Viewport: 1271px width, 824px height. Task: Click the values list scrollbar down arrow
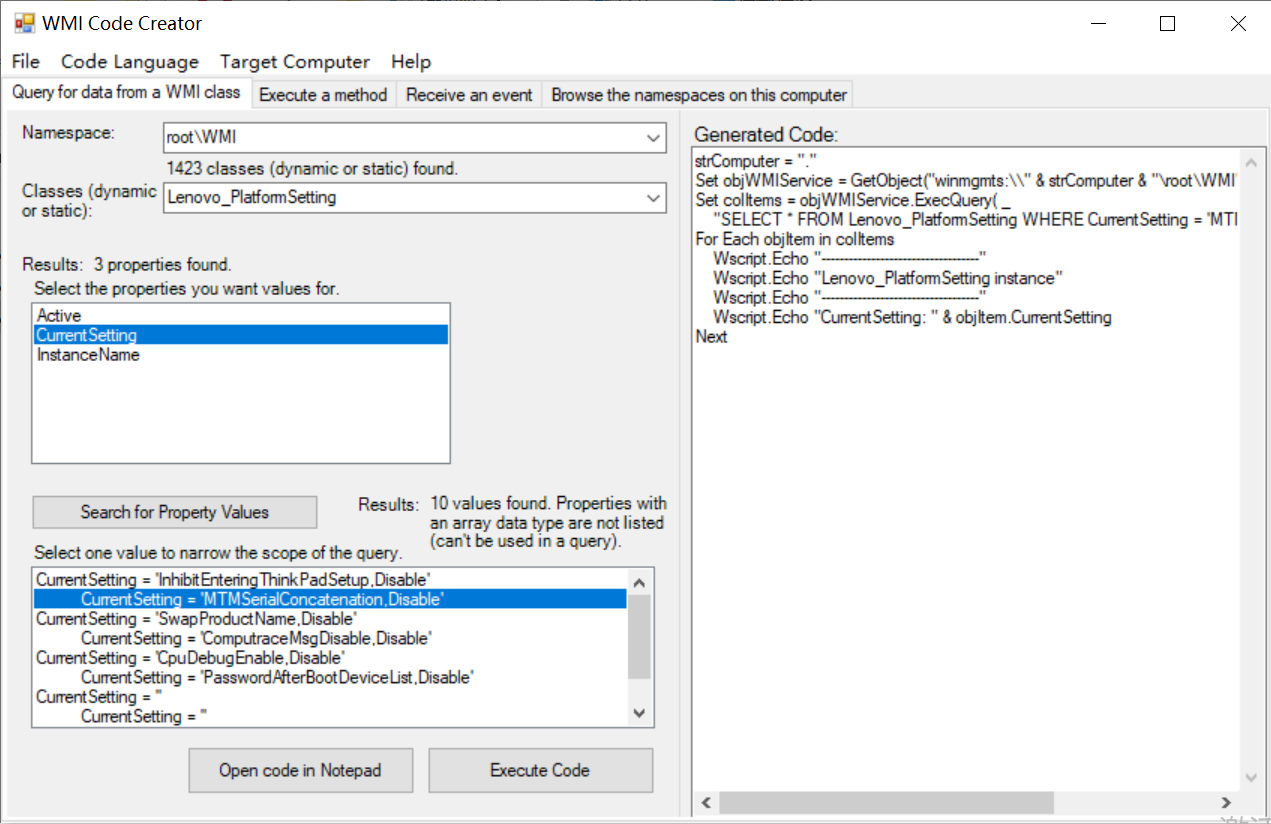tap(638, 713)
